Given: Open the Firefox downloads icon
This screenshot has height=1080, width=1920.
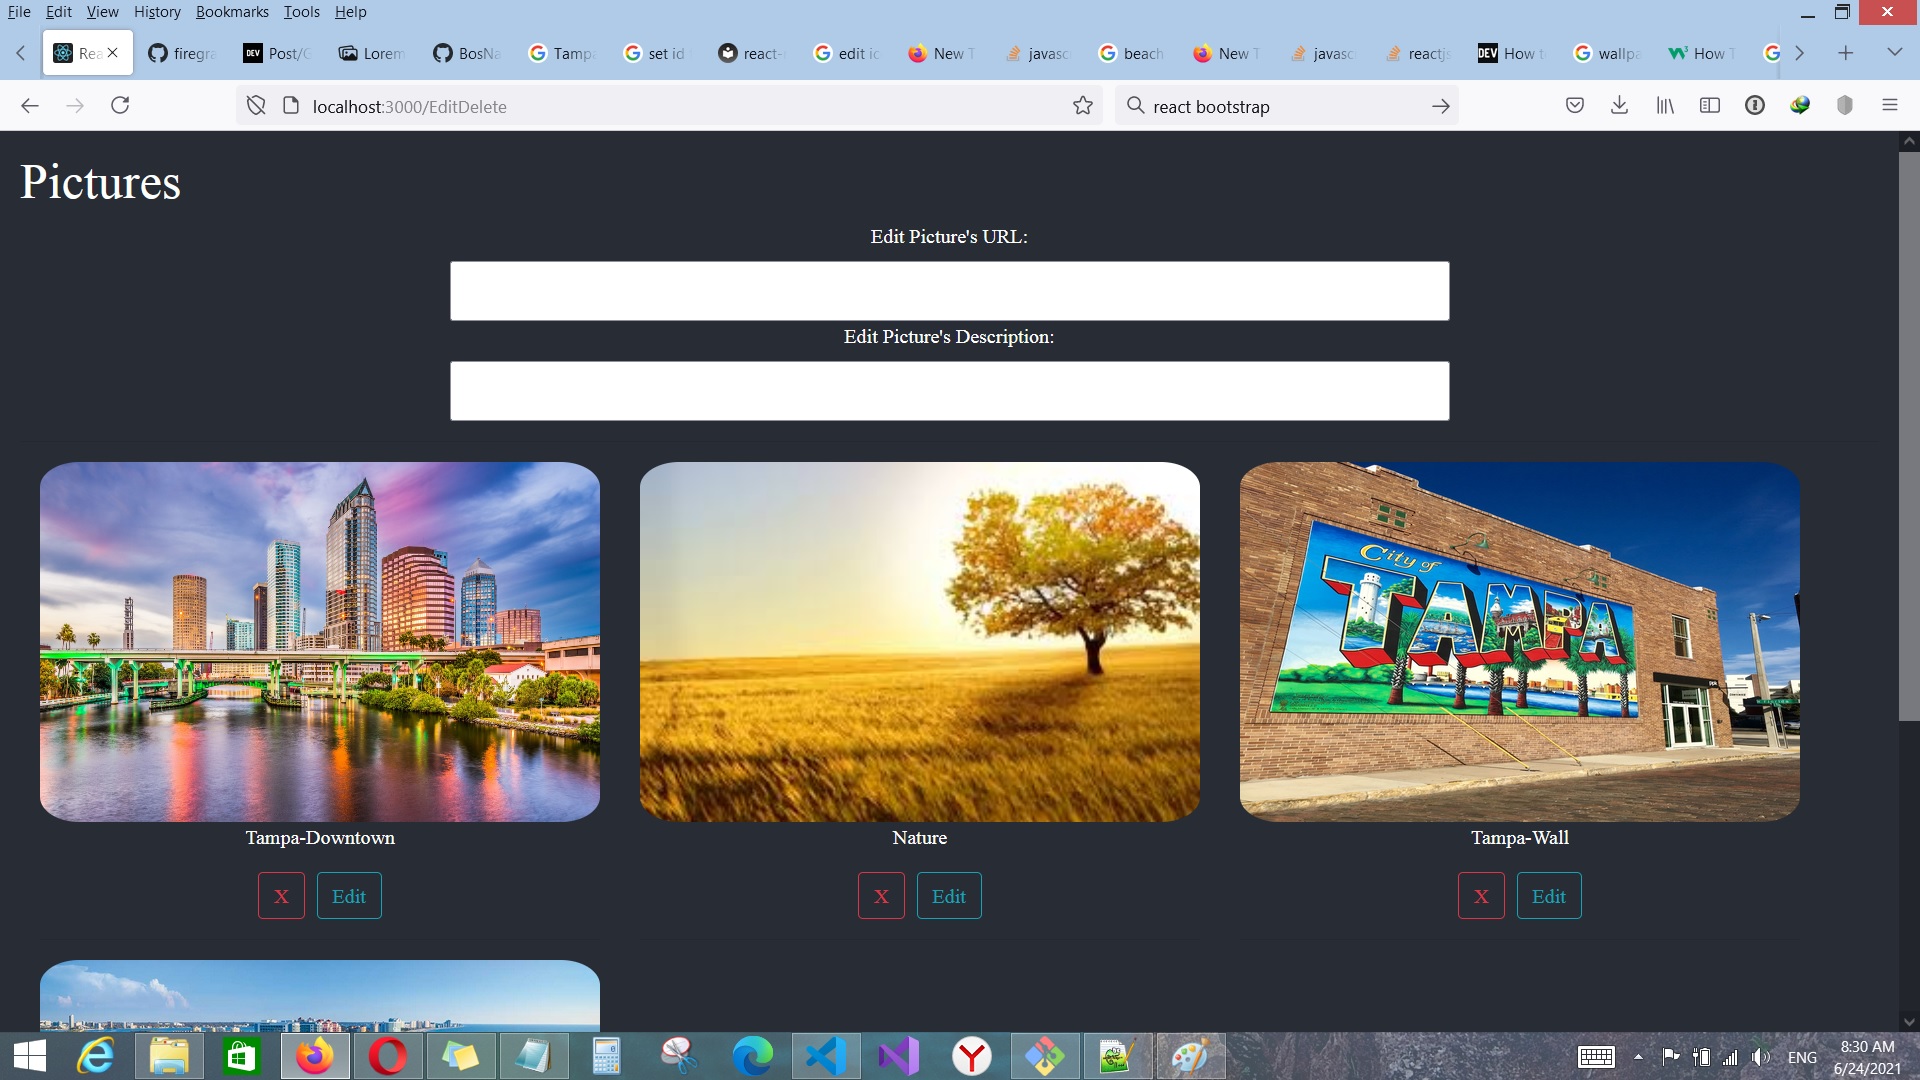Looking at the screenshot, I should tap(1619, 106).
